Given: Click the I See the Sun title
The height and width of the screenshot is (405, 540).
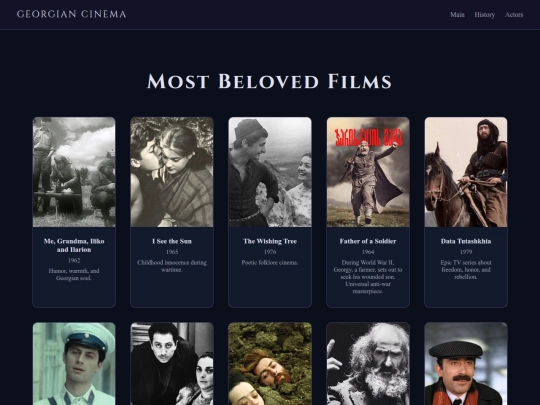Looking at the screenshot, I should [172, 241].
